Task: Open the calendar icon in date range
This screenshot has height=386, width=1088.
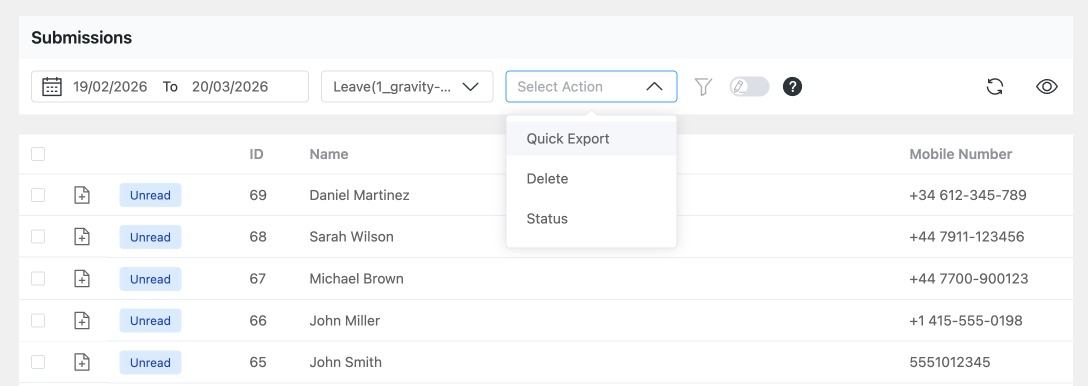Action: tap(52, 87)
